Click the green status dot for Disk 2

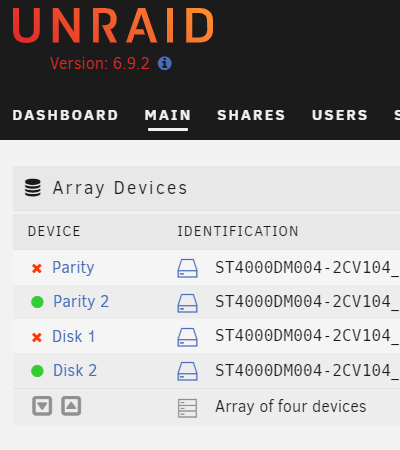pyautogui.click(x=37, y=371)
